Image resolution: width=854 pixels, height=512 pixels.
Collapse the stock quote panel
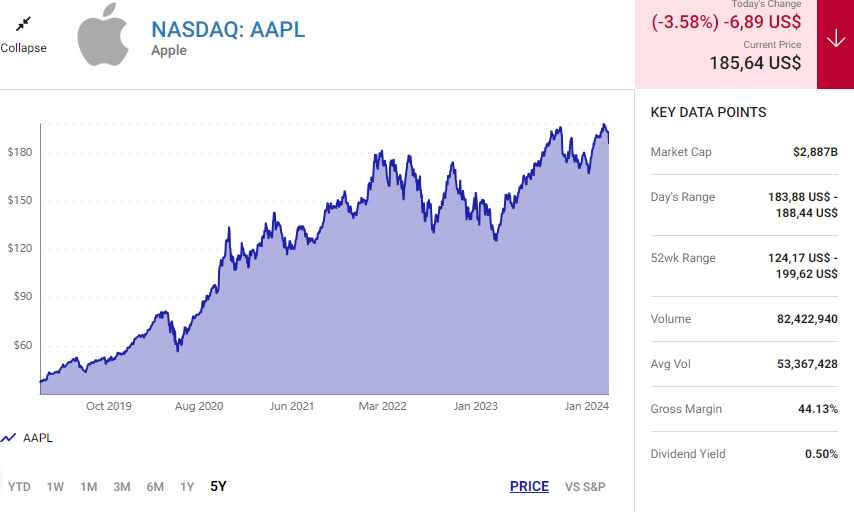(23, 48)
